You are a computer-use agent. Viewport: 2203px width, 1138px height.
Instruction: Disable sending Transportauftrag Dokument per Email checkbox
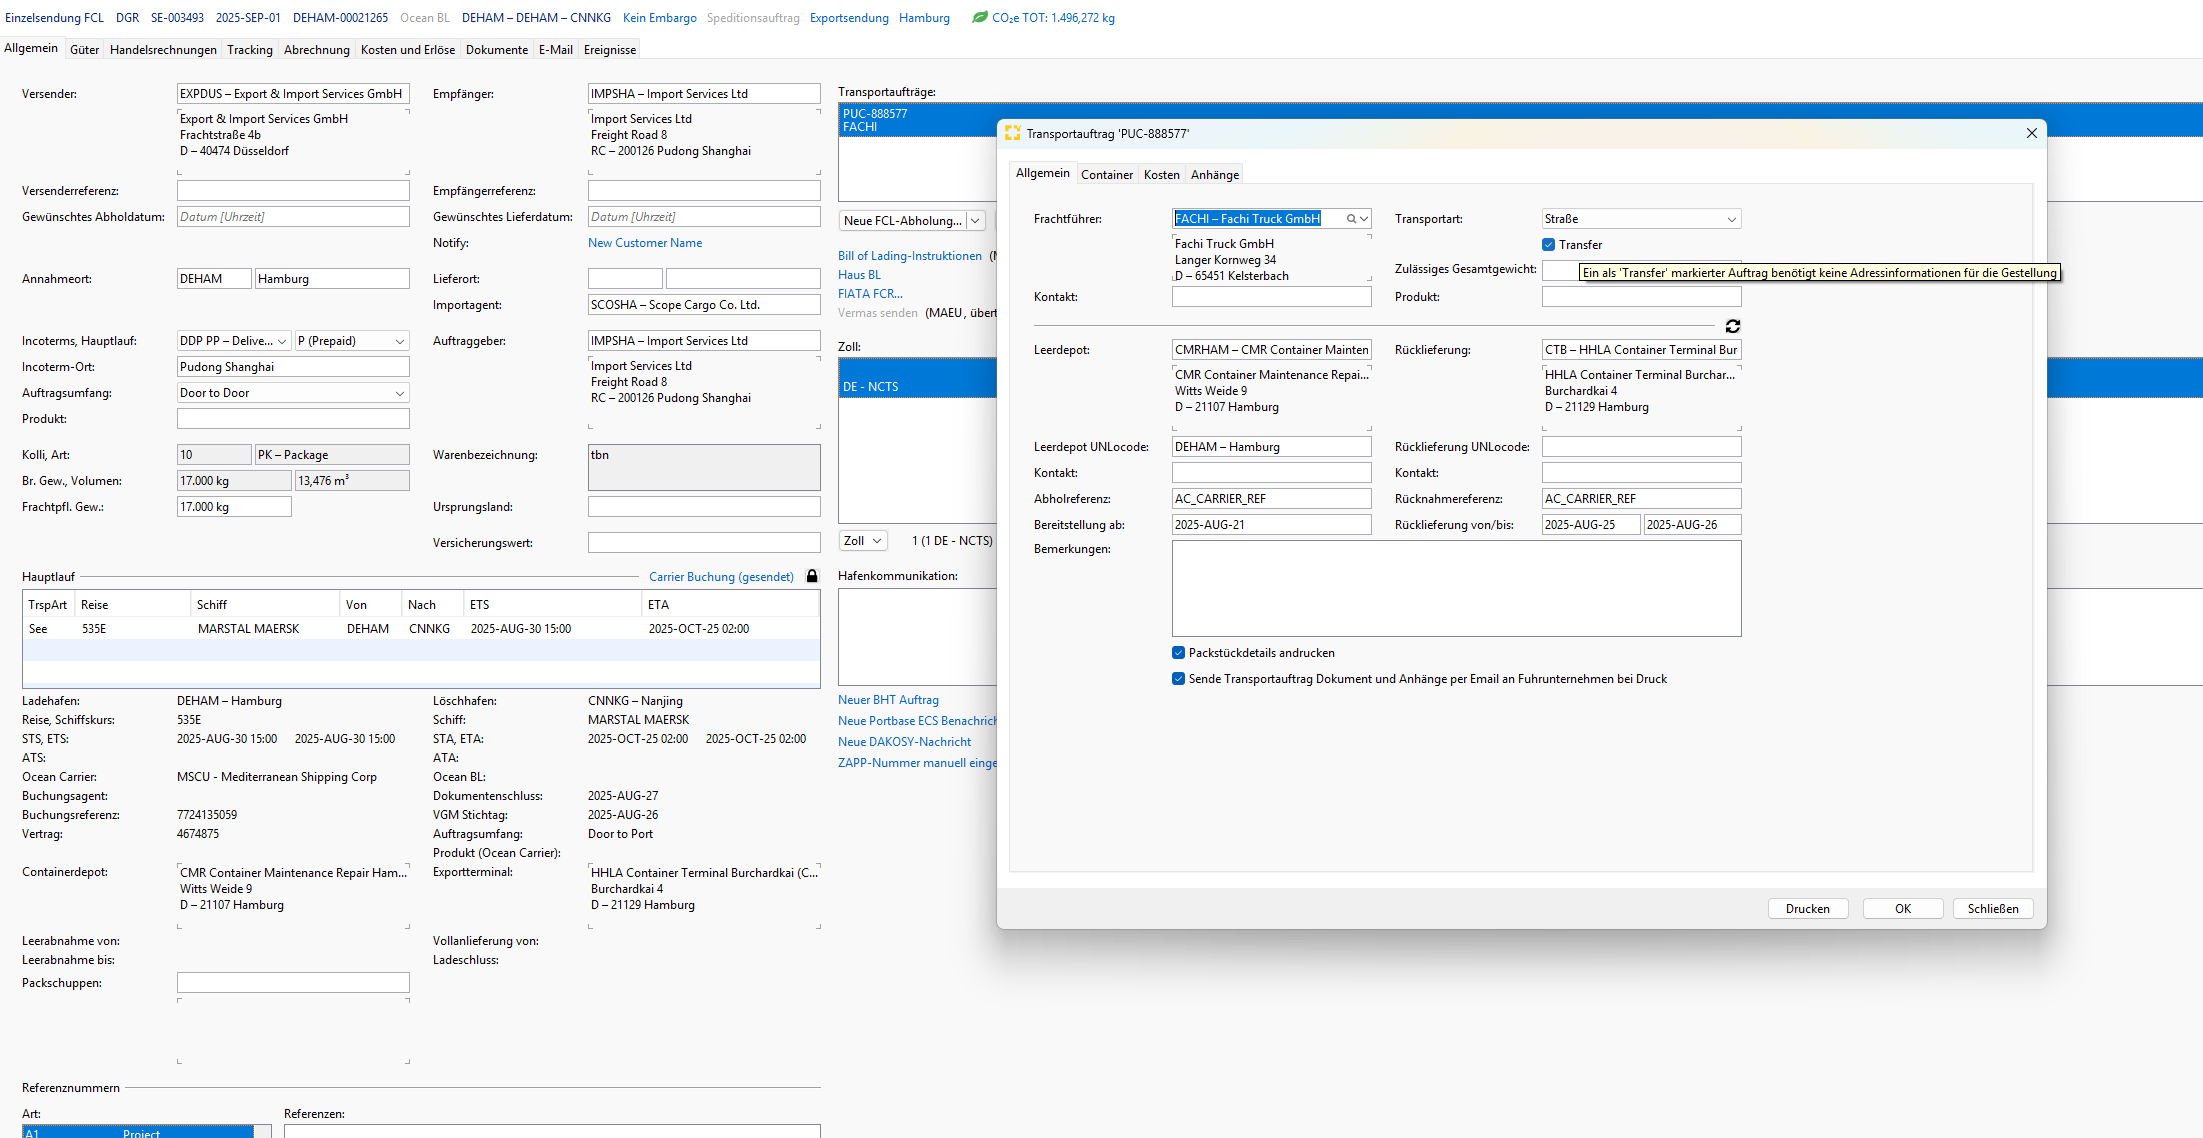pos(1179,679)
